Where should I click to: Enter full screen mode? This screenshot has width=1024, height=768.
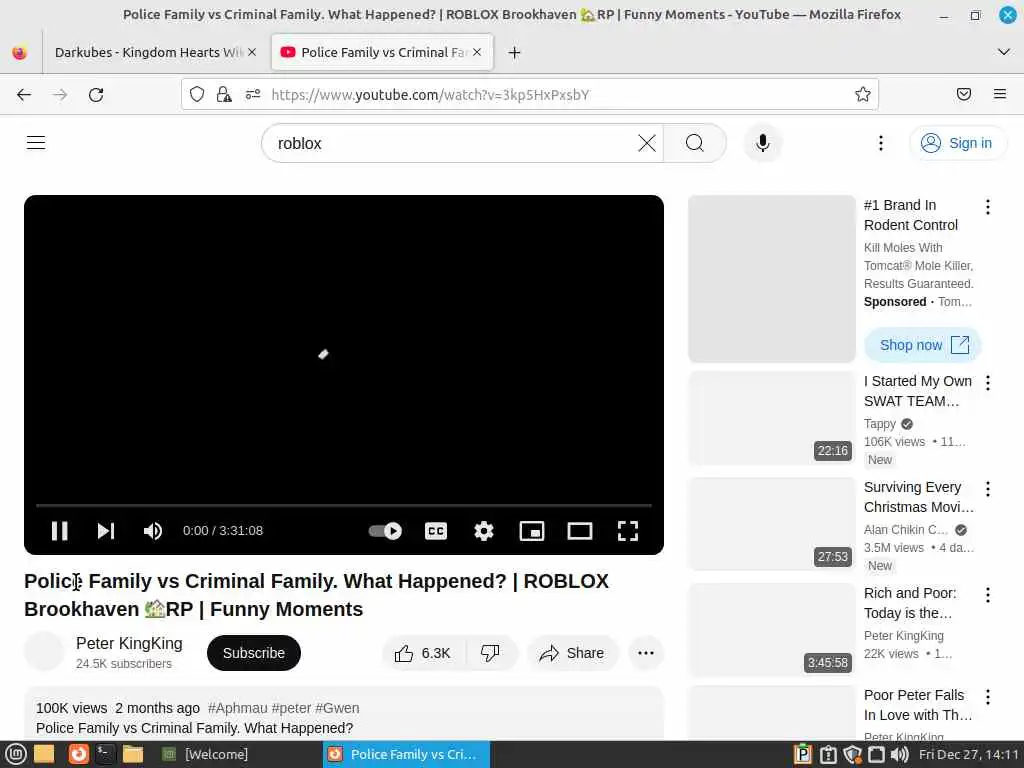[628, 531]
